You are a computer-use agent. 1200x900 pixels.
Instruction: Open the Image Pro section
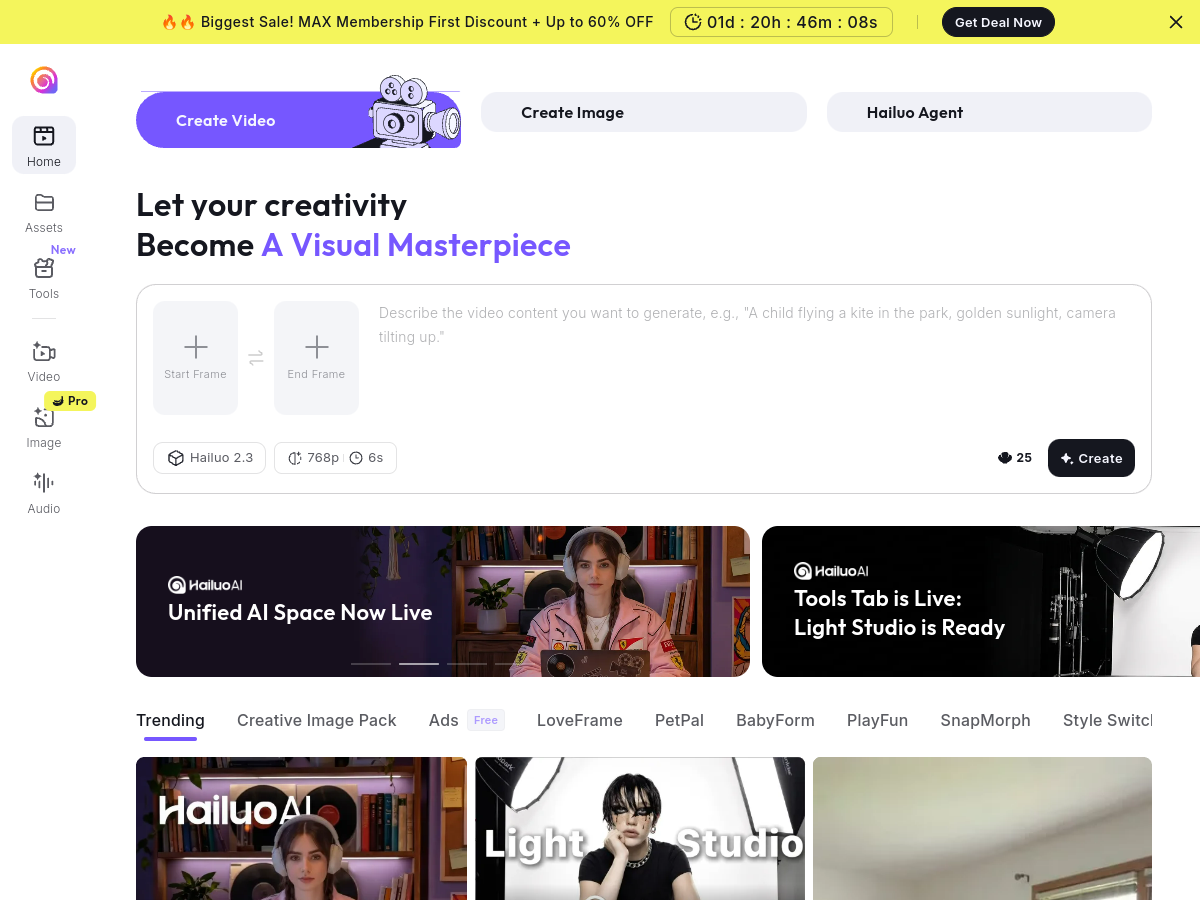[x=44, y=427]
